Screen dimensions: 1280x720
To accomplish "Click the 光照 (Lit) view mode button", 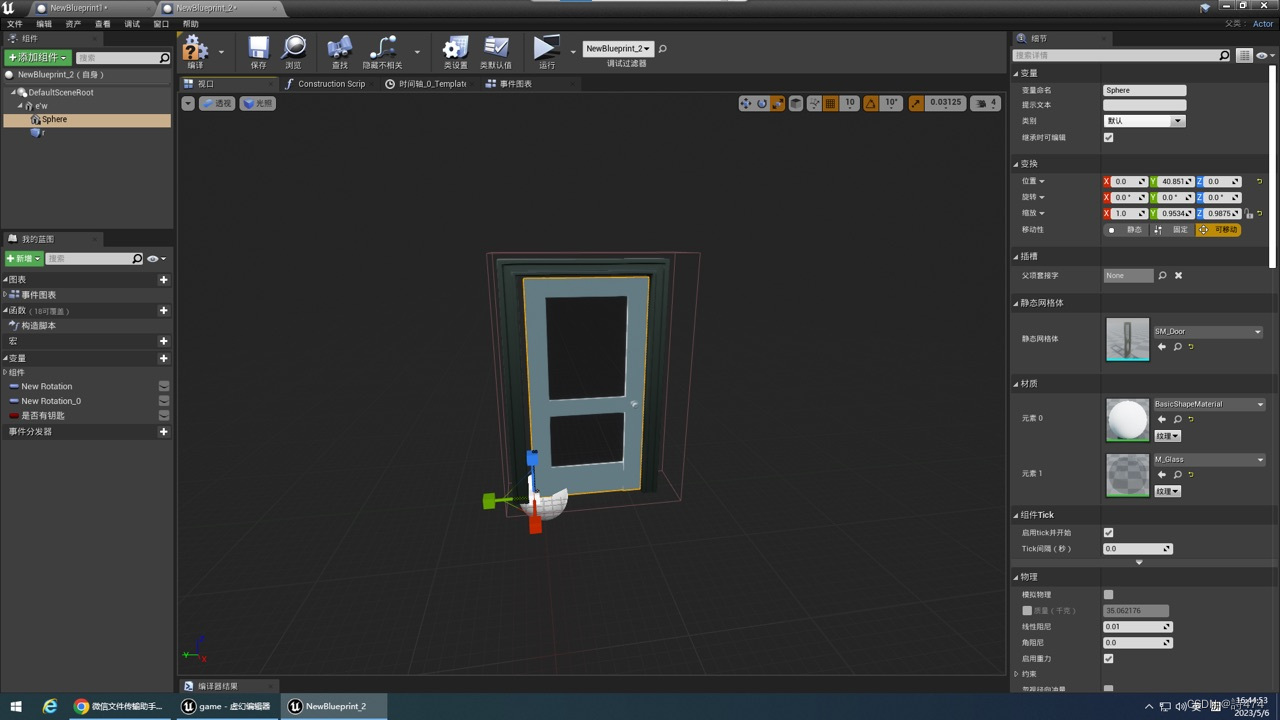I will tap(258, 103).
